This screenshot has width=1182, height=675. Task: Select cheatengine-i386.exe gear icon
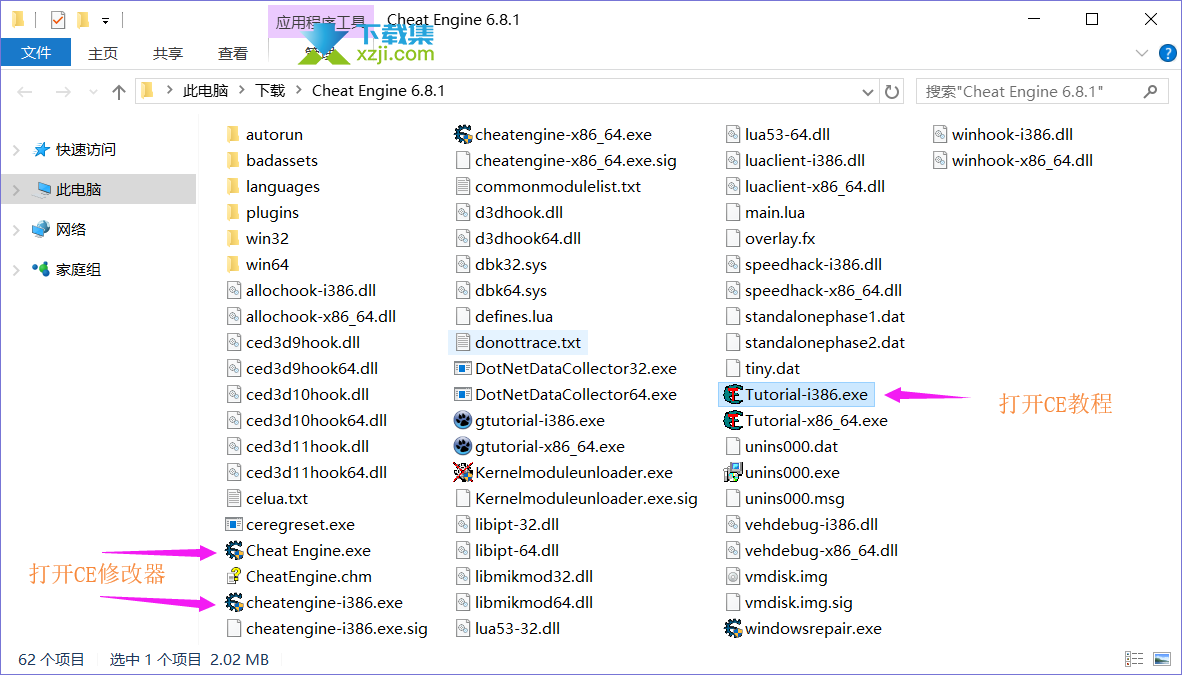234,603
